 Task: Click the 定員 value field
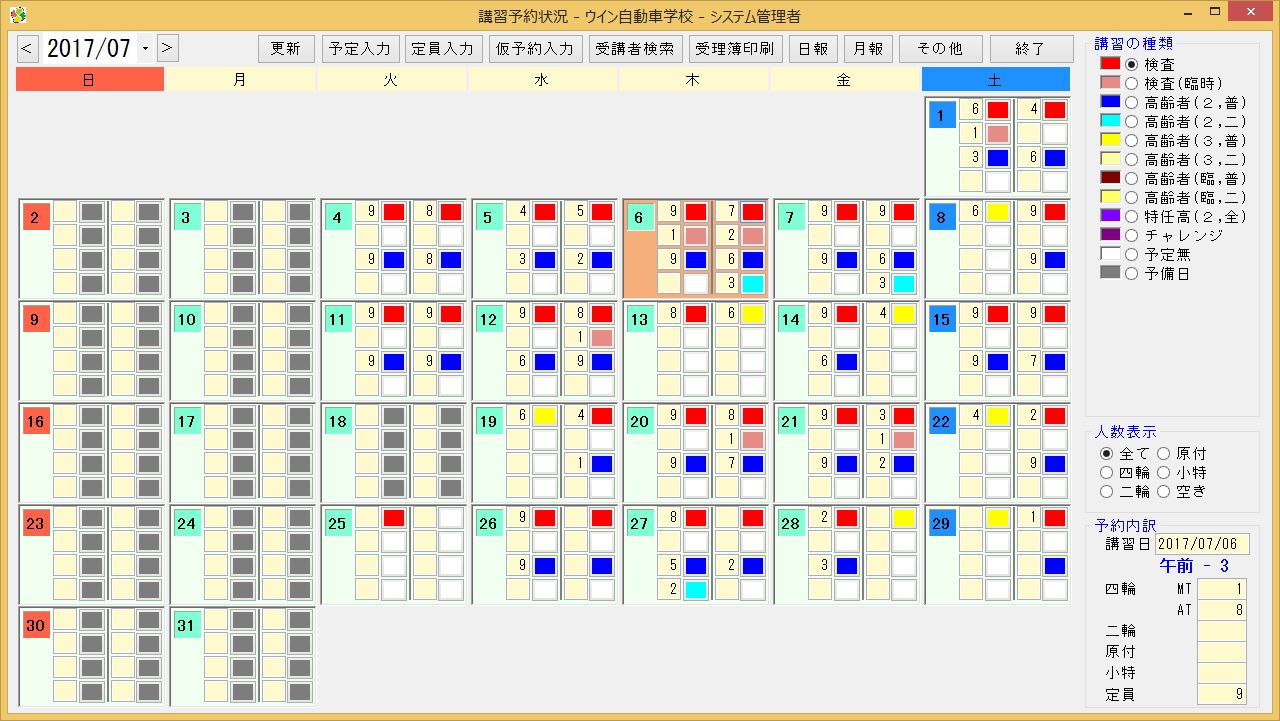coord(1222,694)
